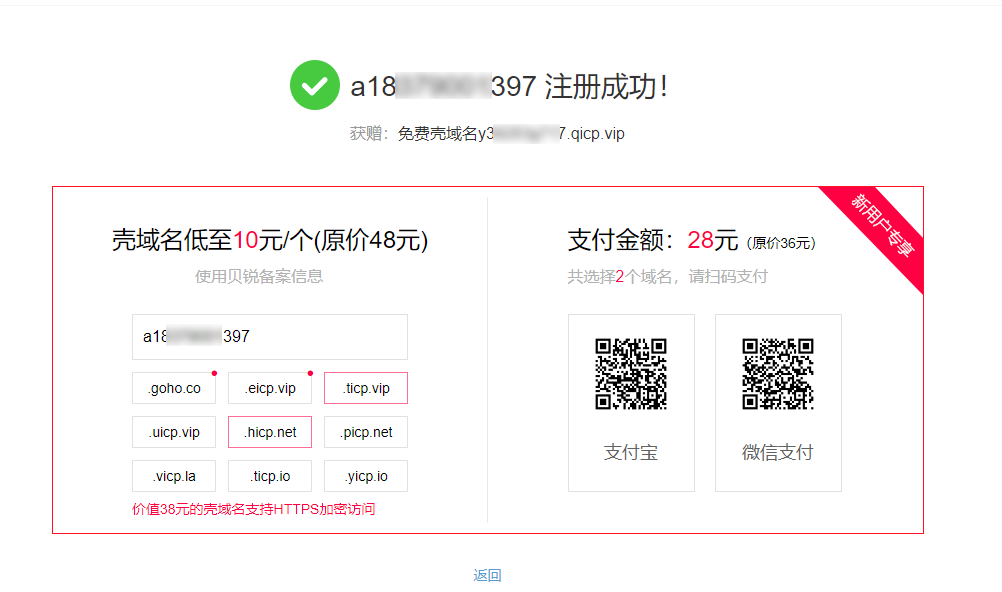
Task: Select the .uicp.vip domain suffix
Action: [174, 432]
